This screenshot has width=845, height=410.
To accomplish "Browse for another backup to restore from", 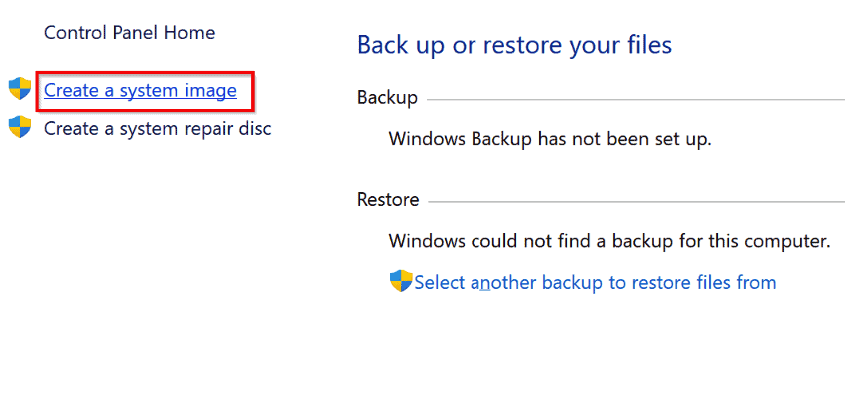I will coord(595,282).
